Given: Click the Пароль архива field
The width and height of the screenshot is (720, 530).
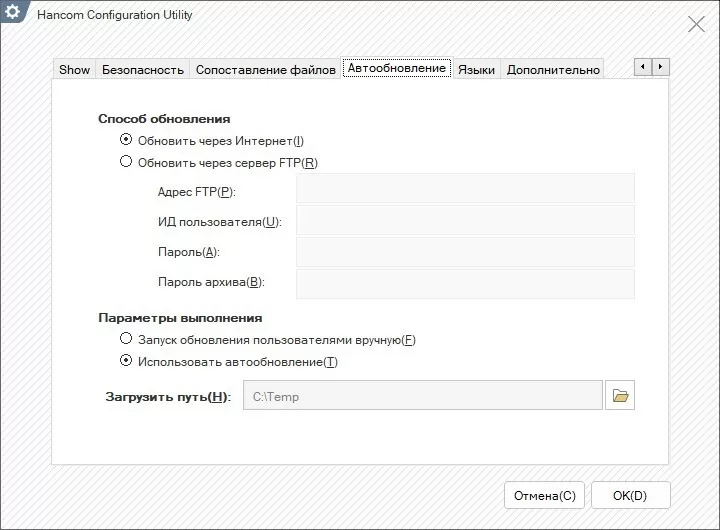Looking at the screenshot, I should click(x=465, y=283).
